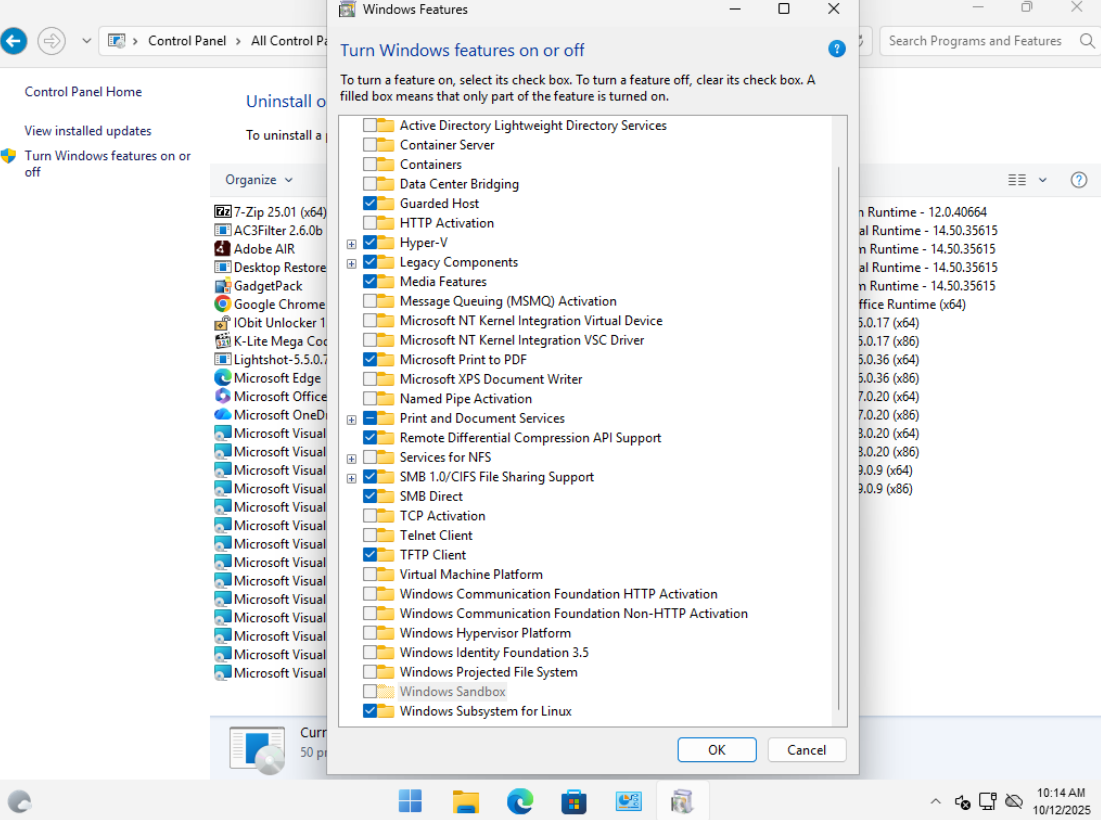
Task: Open the Programs and Features help icon
Action: pyautogui.click(x=1079, y=180)
